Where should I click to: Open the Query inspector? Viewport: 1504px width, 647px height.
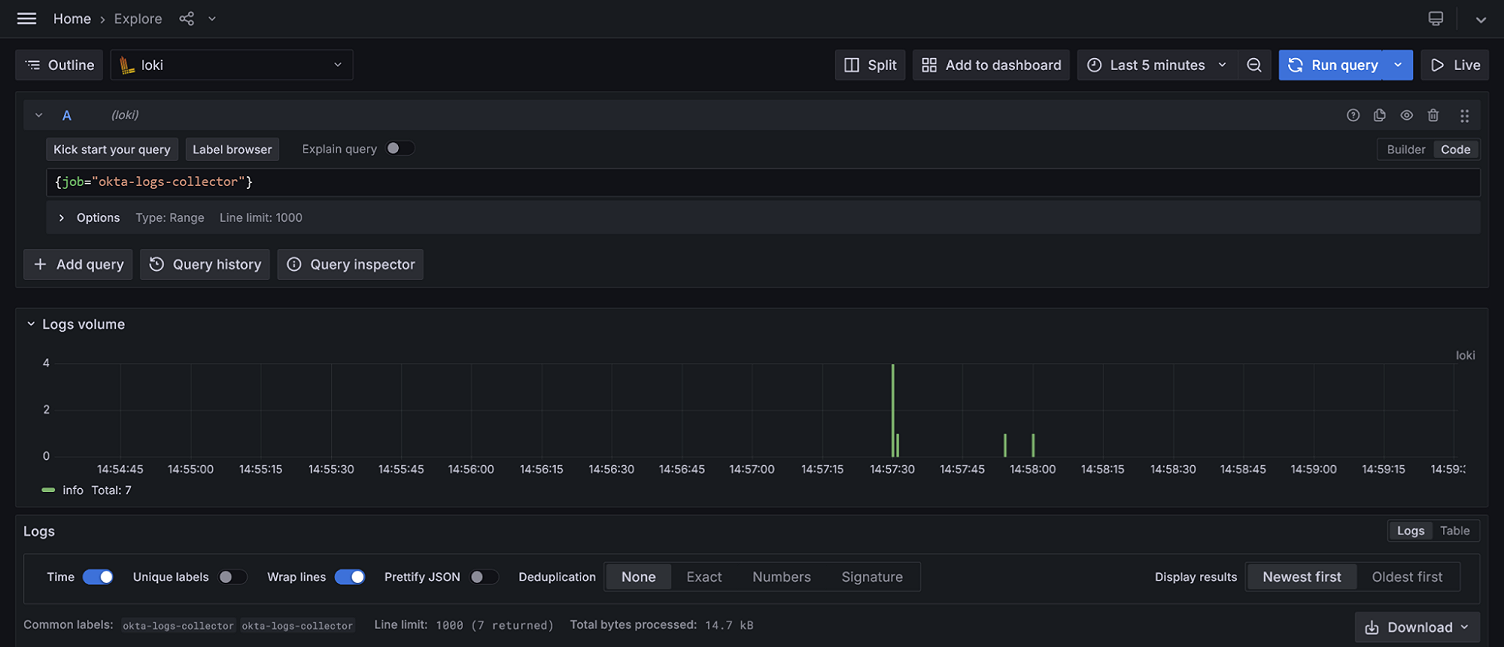click(x=350, y=264)
